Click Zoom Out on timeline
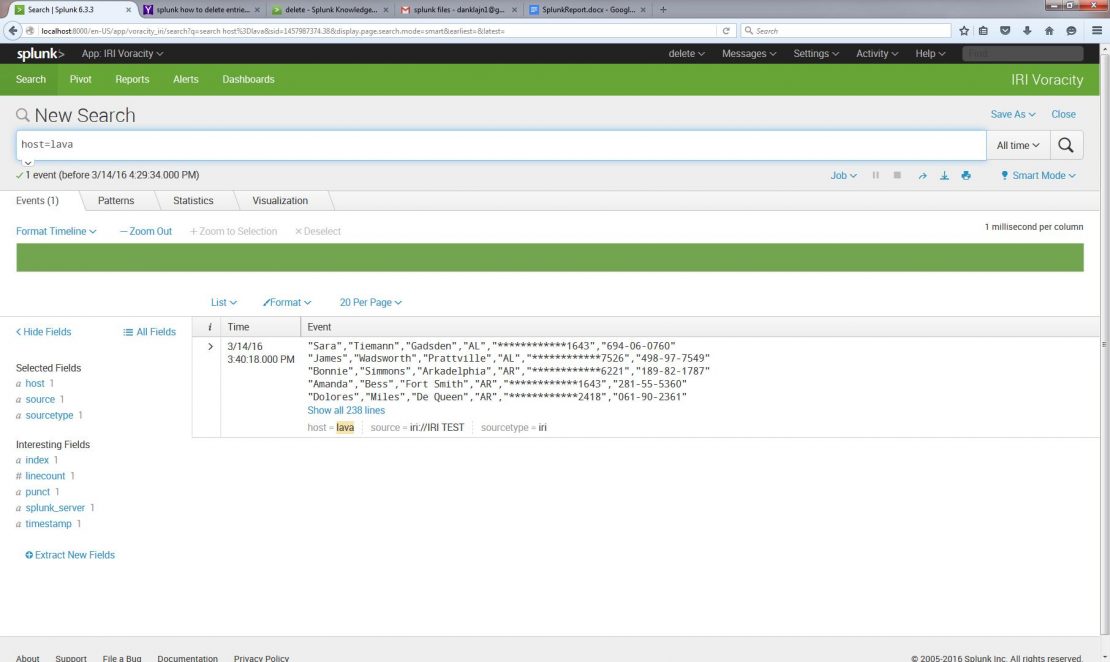 tap(146, 232)
